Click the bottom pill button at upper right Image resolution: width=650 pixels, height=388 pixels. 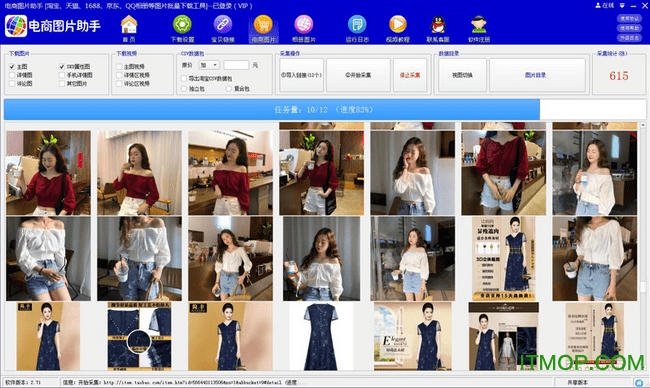coord(629,38)
